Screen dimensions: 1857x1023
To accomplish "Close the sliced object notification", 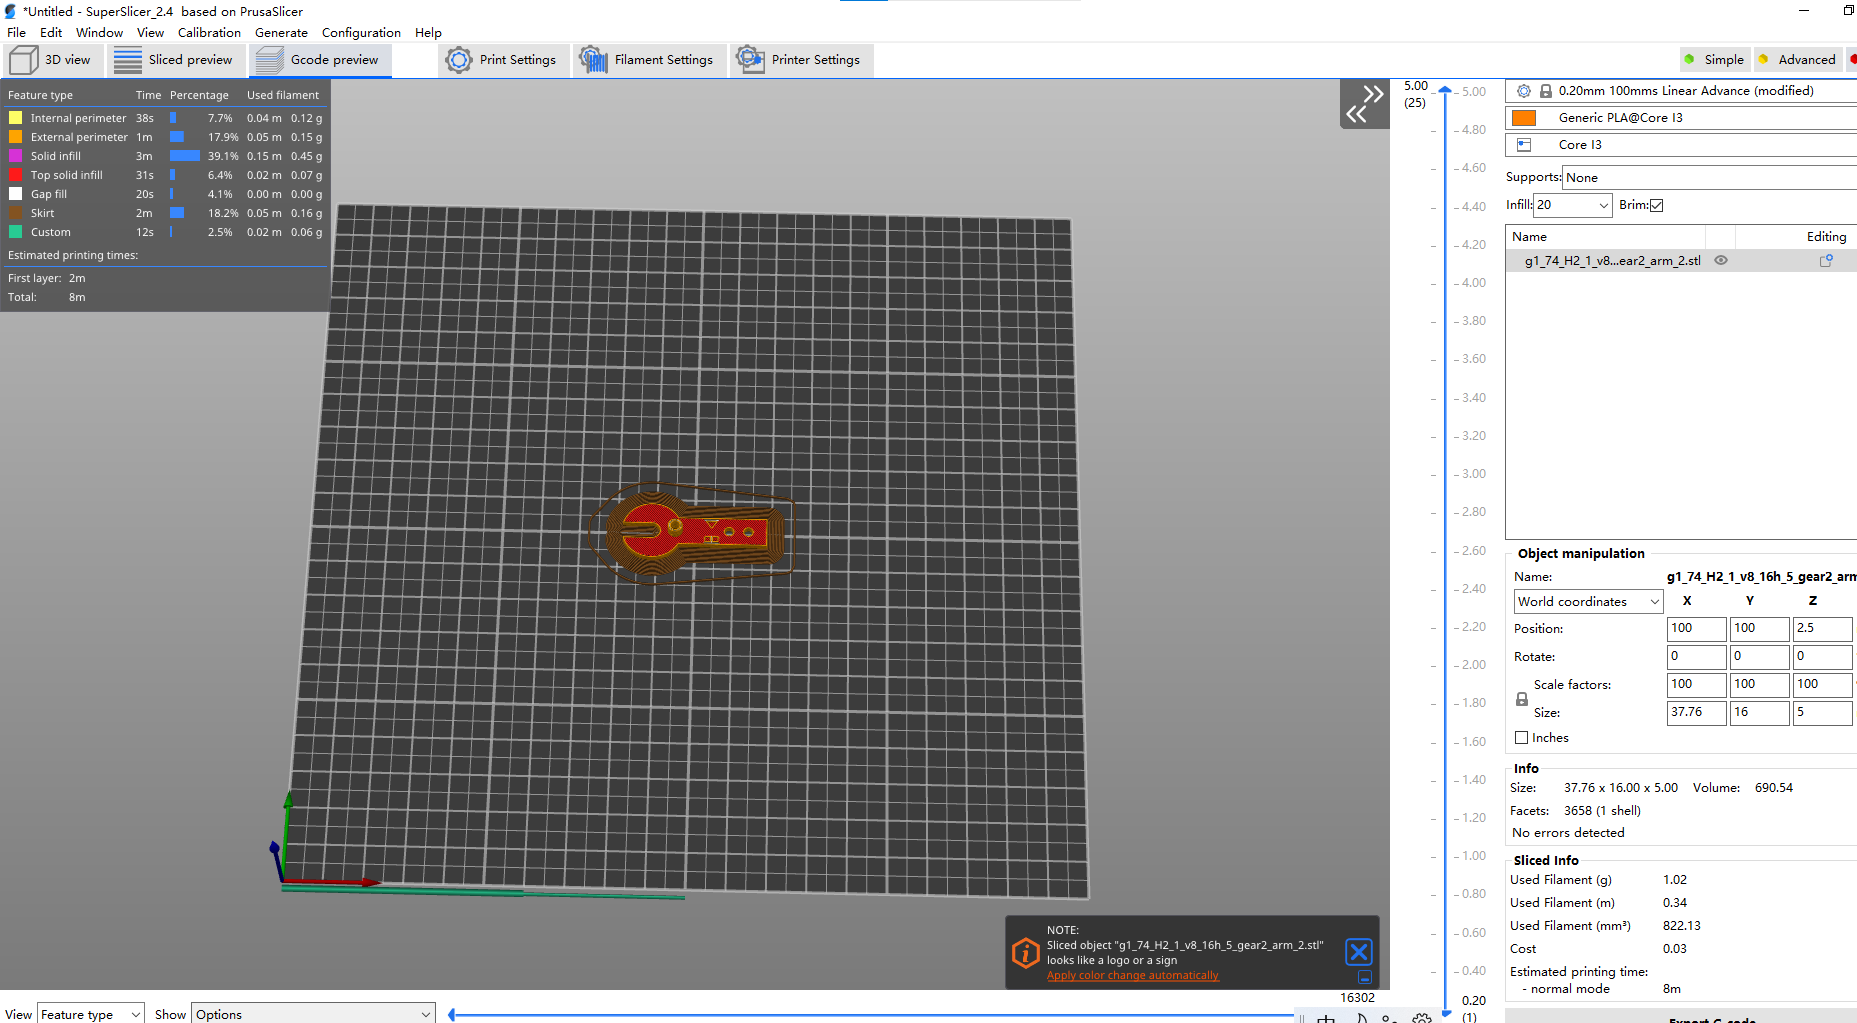I will click(1359, 951).
